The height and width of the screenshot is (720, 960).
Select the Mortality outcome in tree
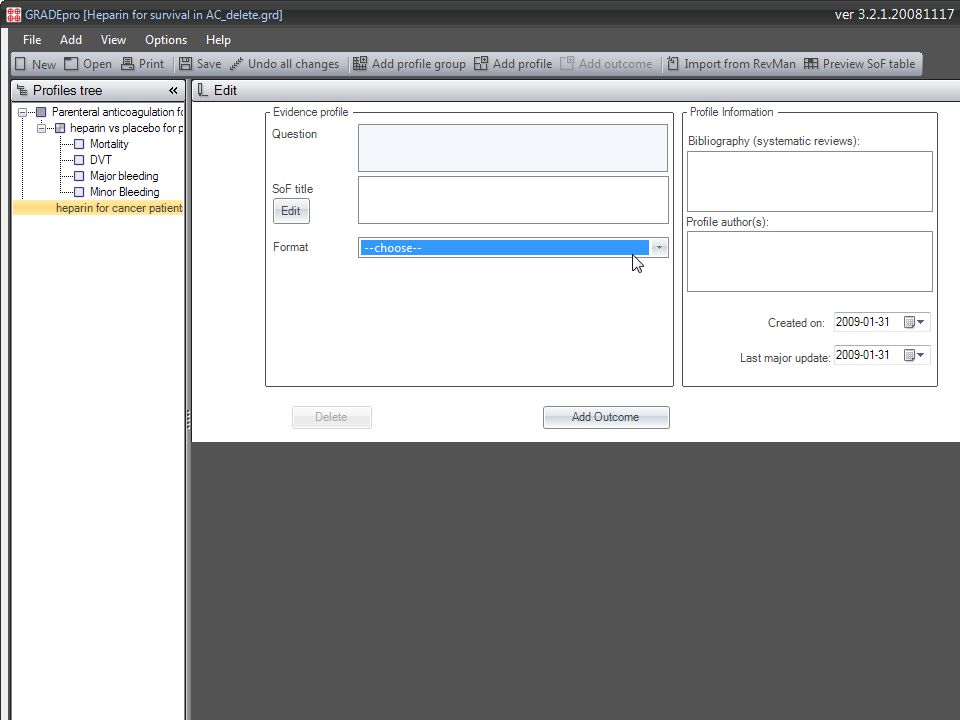[109, 144]
